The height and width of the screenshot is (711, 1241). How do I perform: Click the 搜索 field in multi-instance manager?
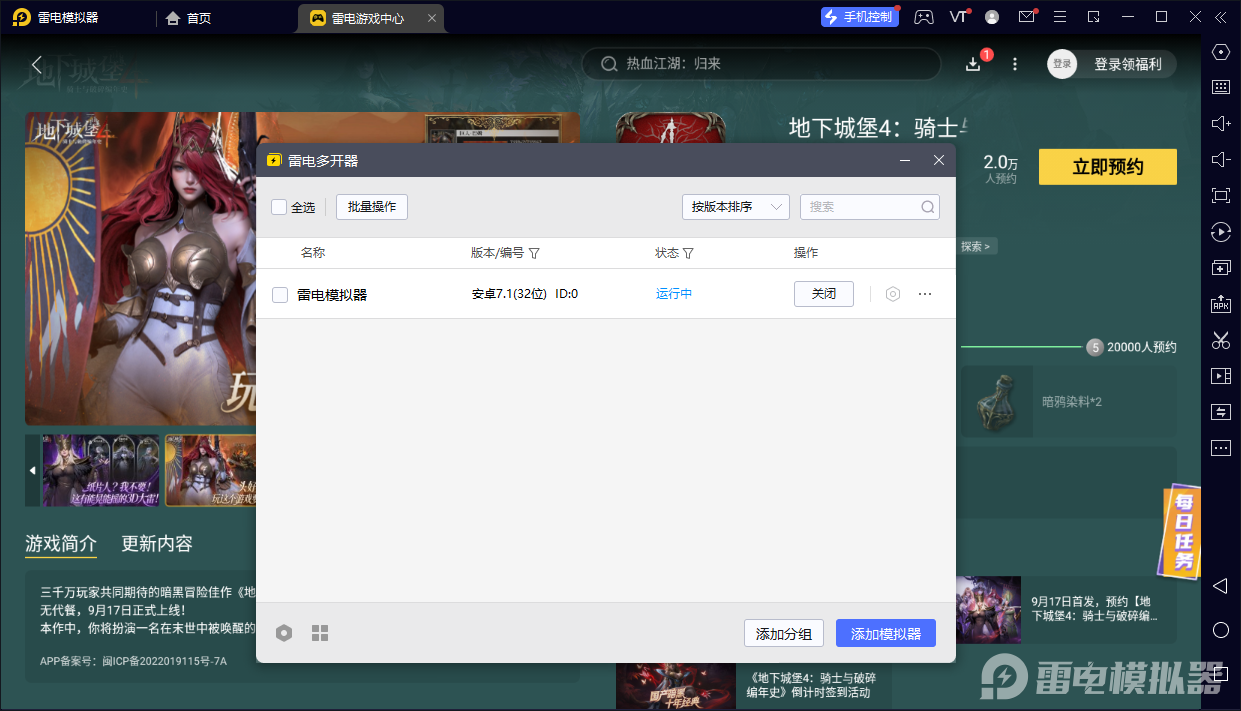[862, 207]
